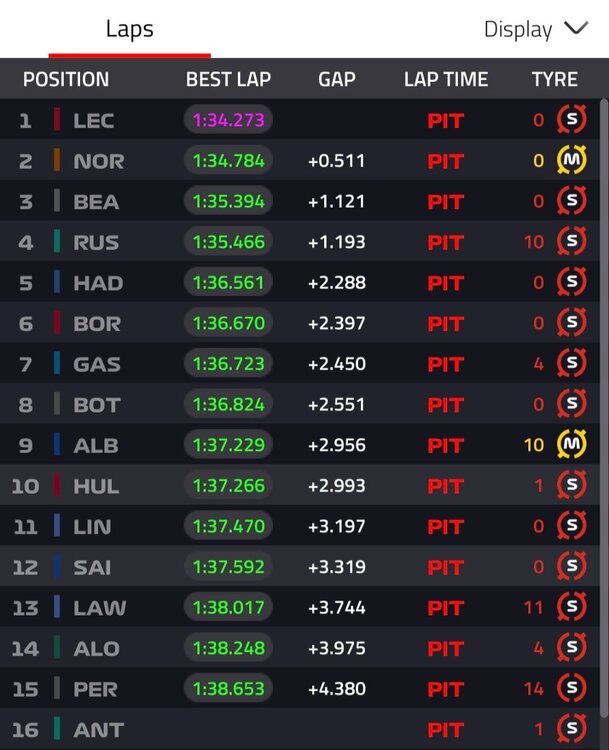Click Antonelli's soft tyre icon
The image size is (609, 750).
pyautogui.click(x=571, y=729)
